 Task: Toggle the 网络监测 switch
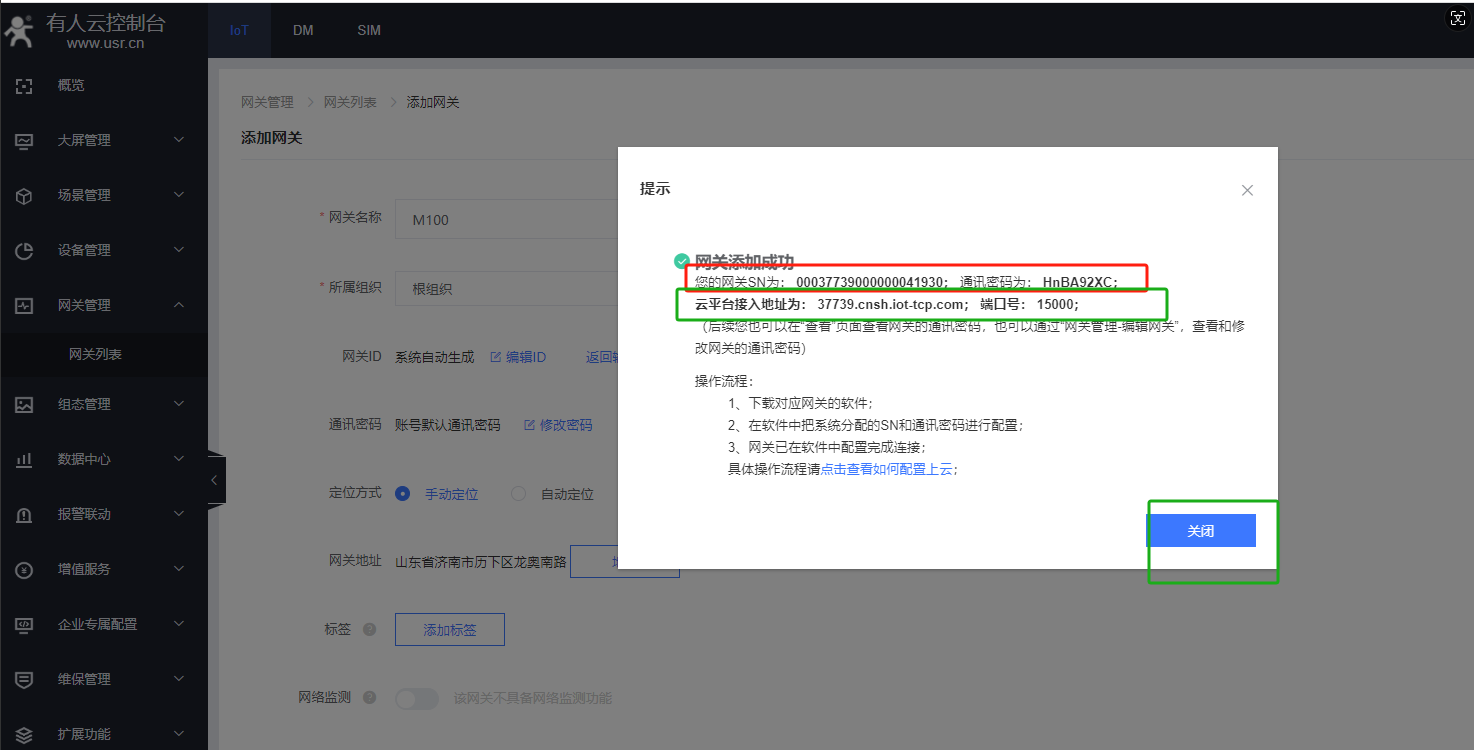pyautogui.click(x=417, y=699)
